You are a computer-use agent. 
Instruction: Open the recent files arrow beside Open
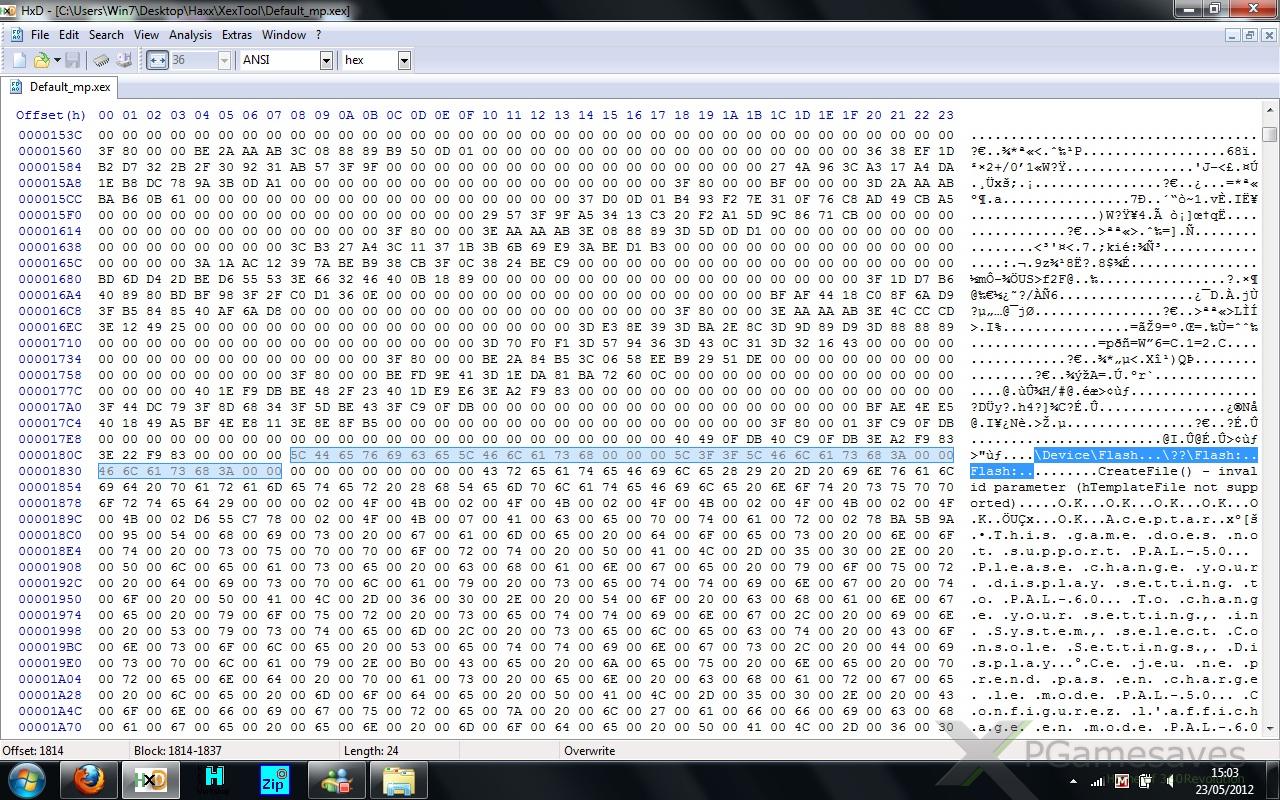coord(57,60)
